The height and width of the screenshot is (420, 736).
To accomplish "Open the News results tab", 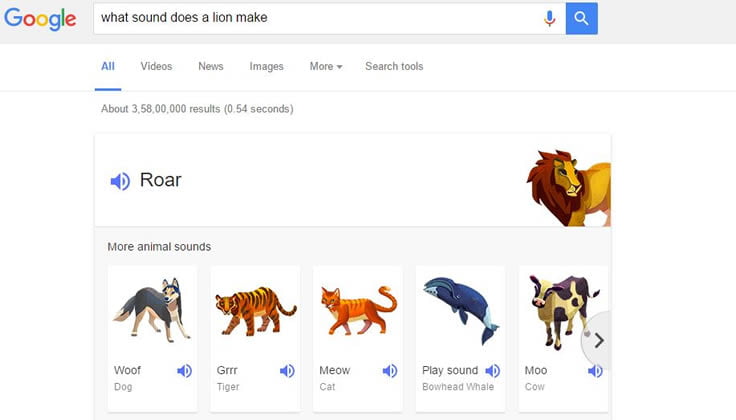I will (x=211, y=67).
